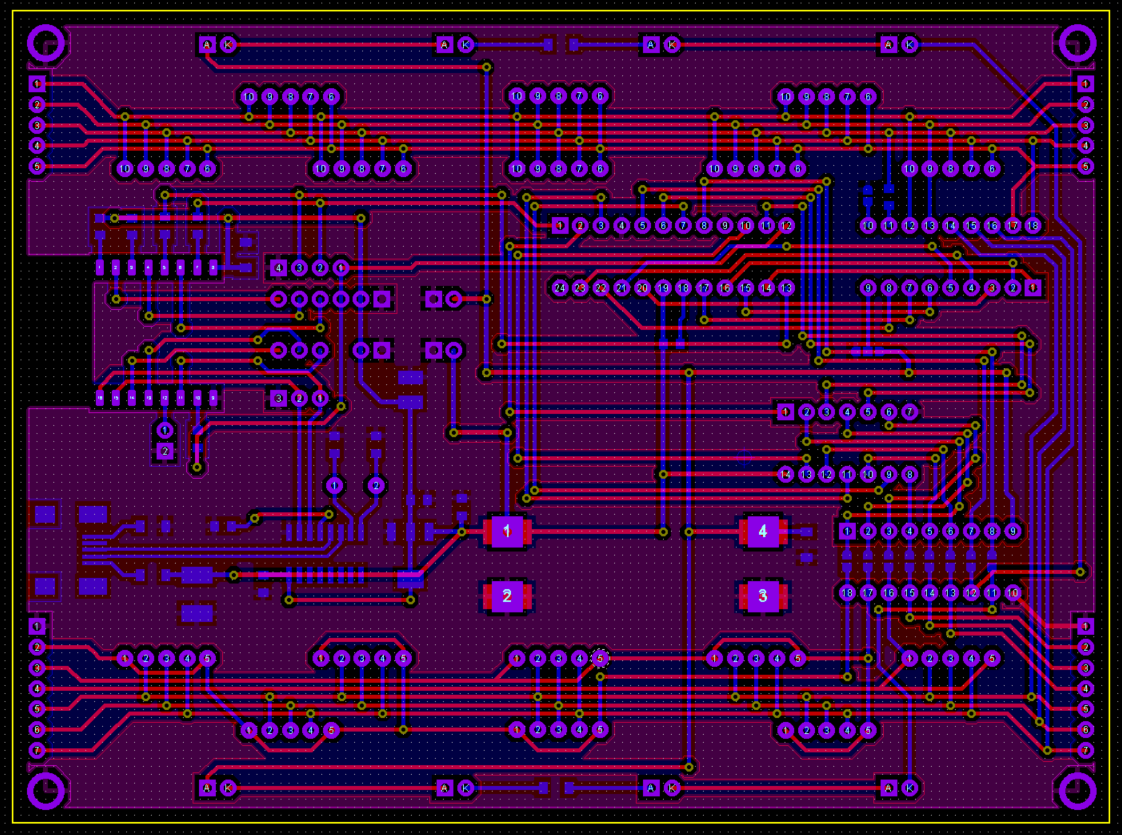This screenshot has width=1122, height=835.
Task: Select the top-right corner mounting hole
Action: (x=1077, y=43)
